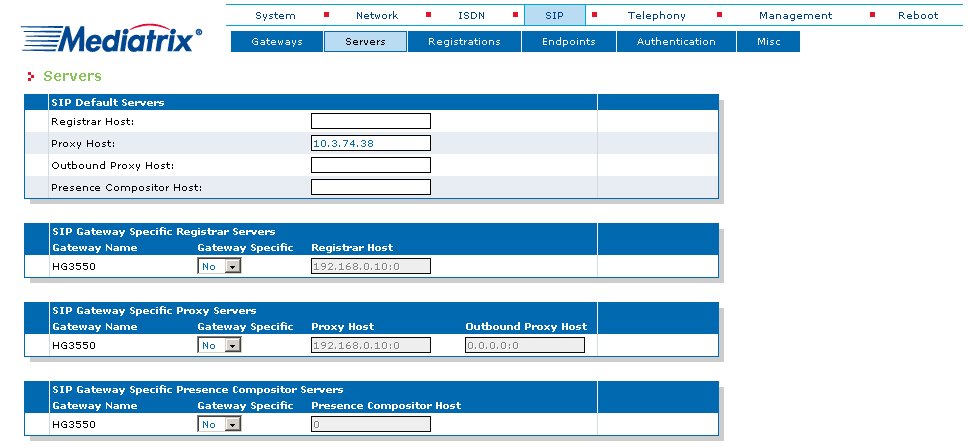Click the SIP Gateway Specific Presence Compositor Servers header

coord(198,390)
